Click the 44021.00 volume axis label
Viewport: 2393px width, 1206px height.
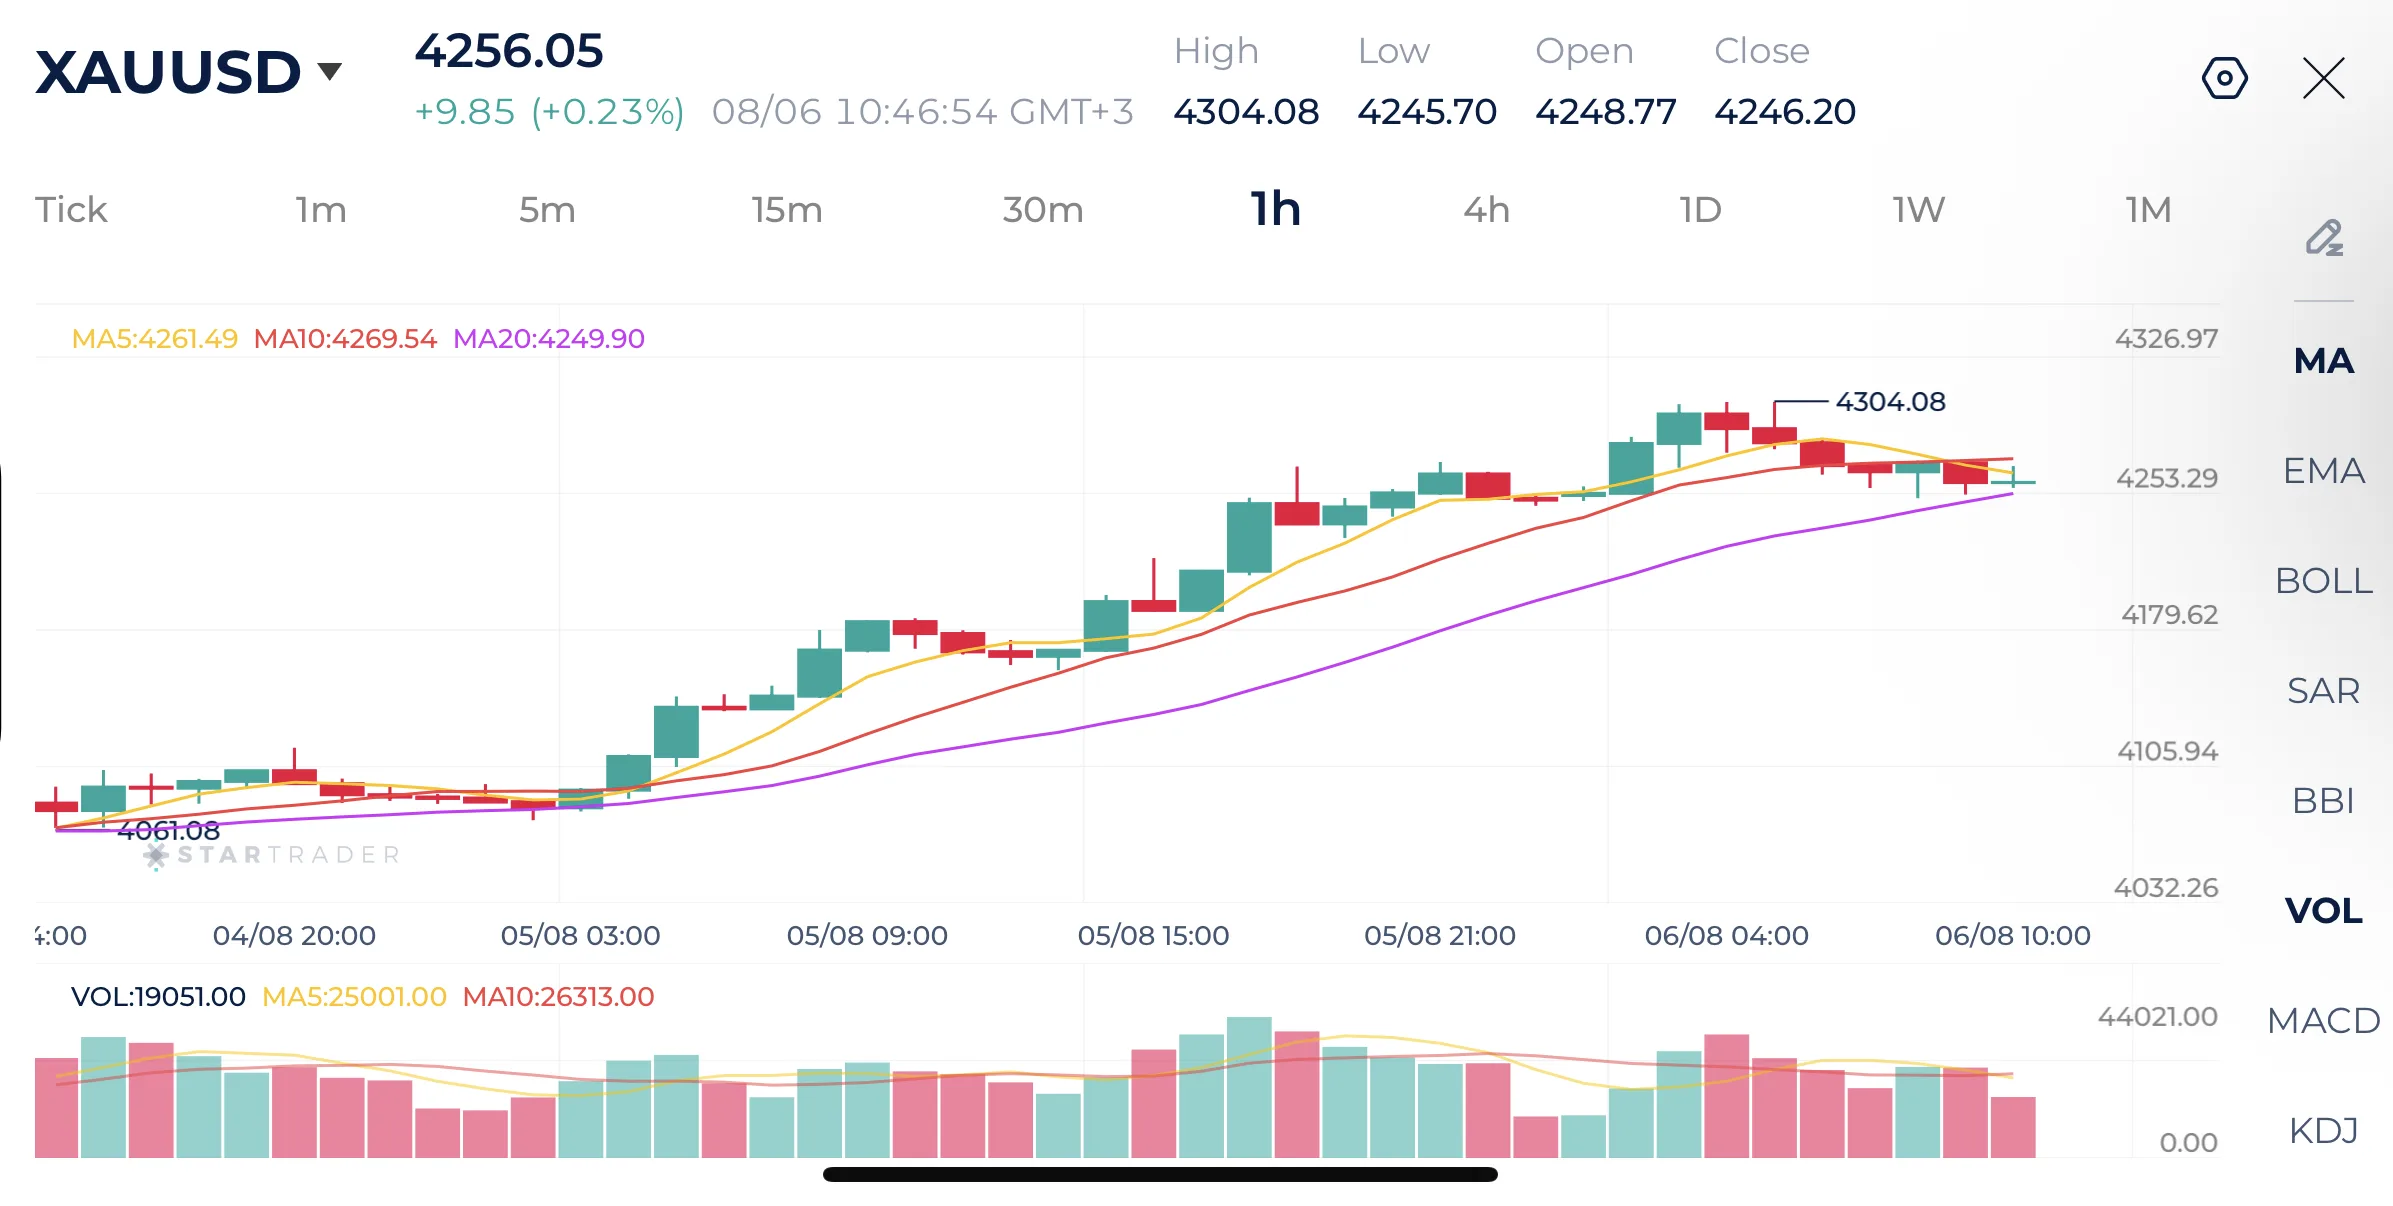tap(2157, 1017)
